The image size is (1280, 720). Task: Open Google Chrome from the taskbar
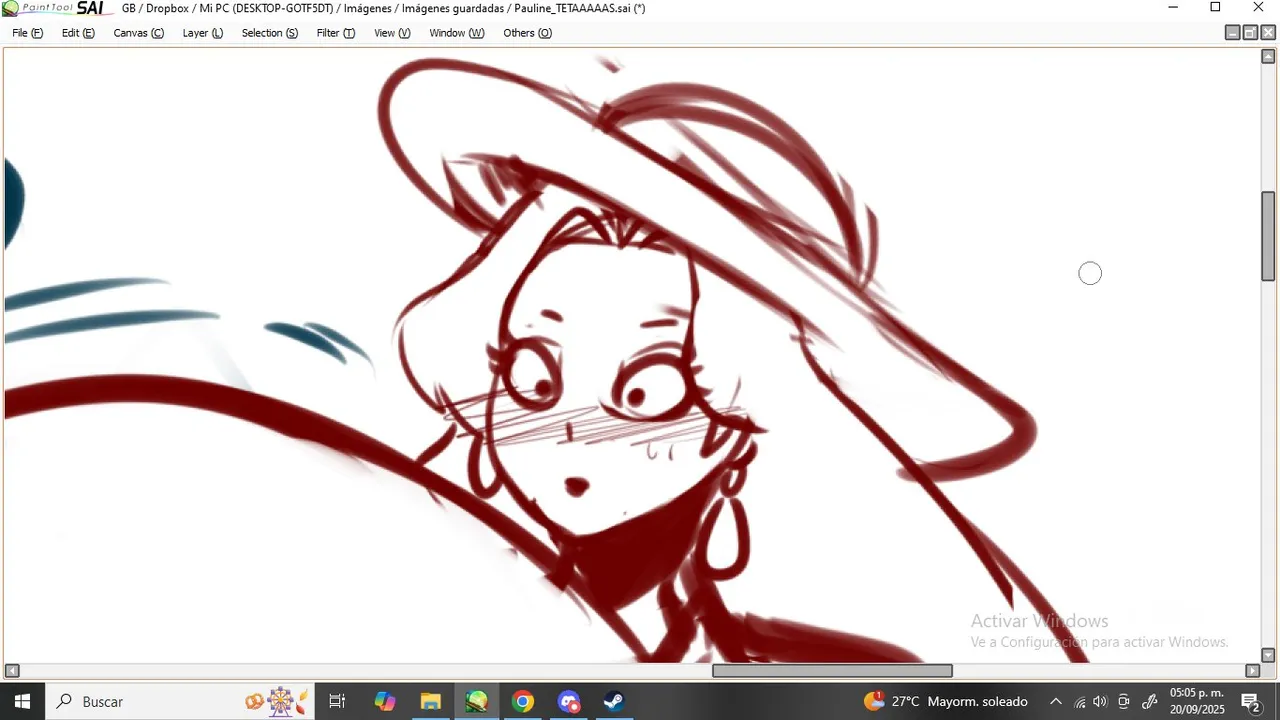tap(523, 702)
